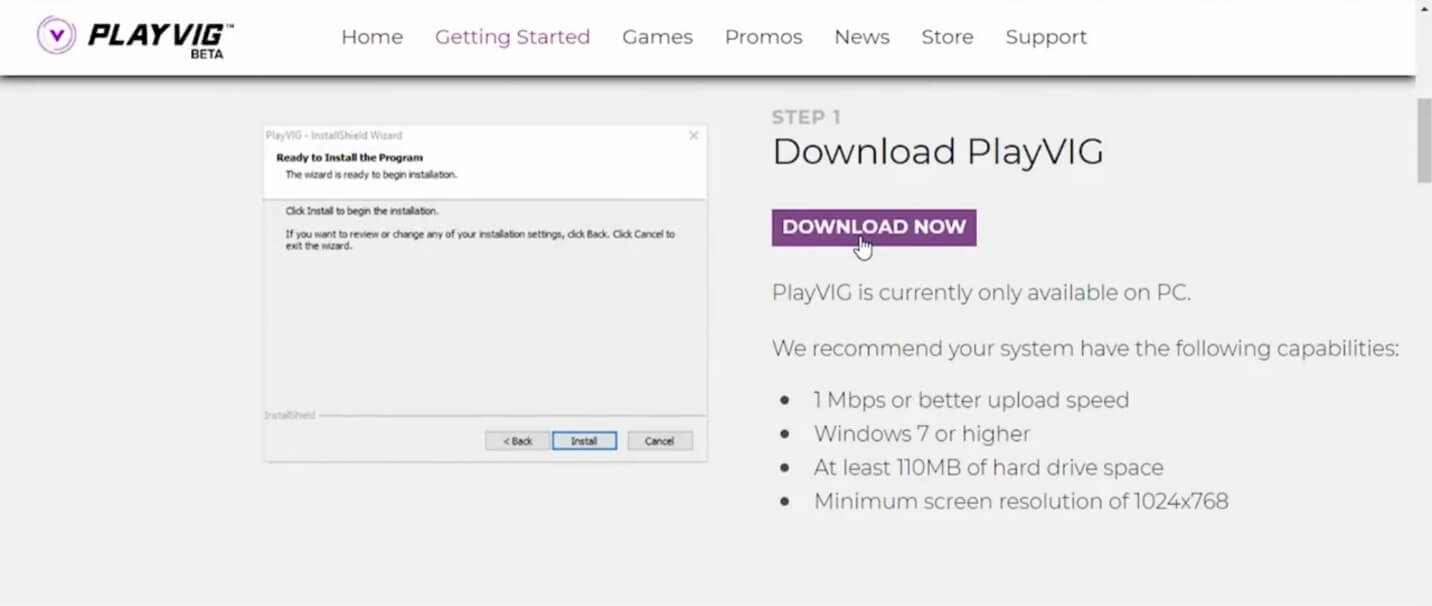Visit the Store page

[x=947, y=37]
